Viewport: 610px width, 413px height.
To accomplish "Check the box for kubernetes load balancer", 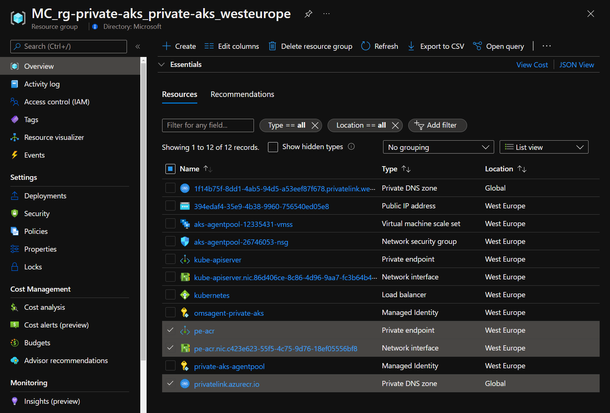I will (x=170, y=294).
